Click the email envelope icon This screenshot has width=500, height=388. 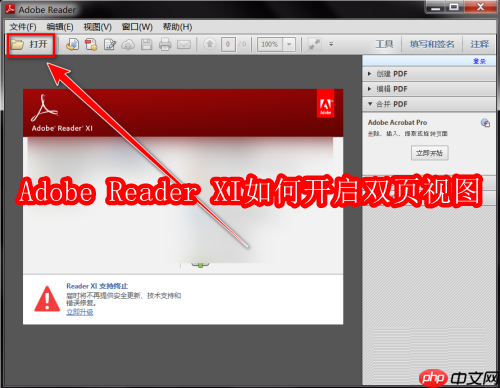coord(184,44)
